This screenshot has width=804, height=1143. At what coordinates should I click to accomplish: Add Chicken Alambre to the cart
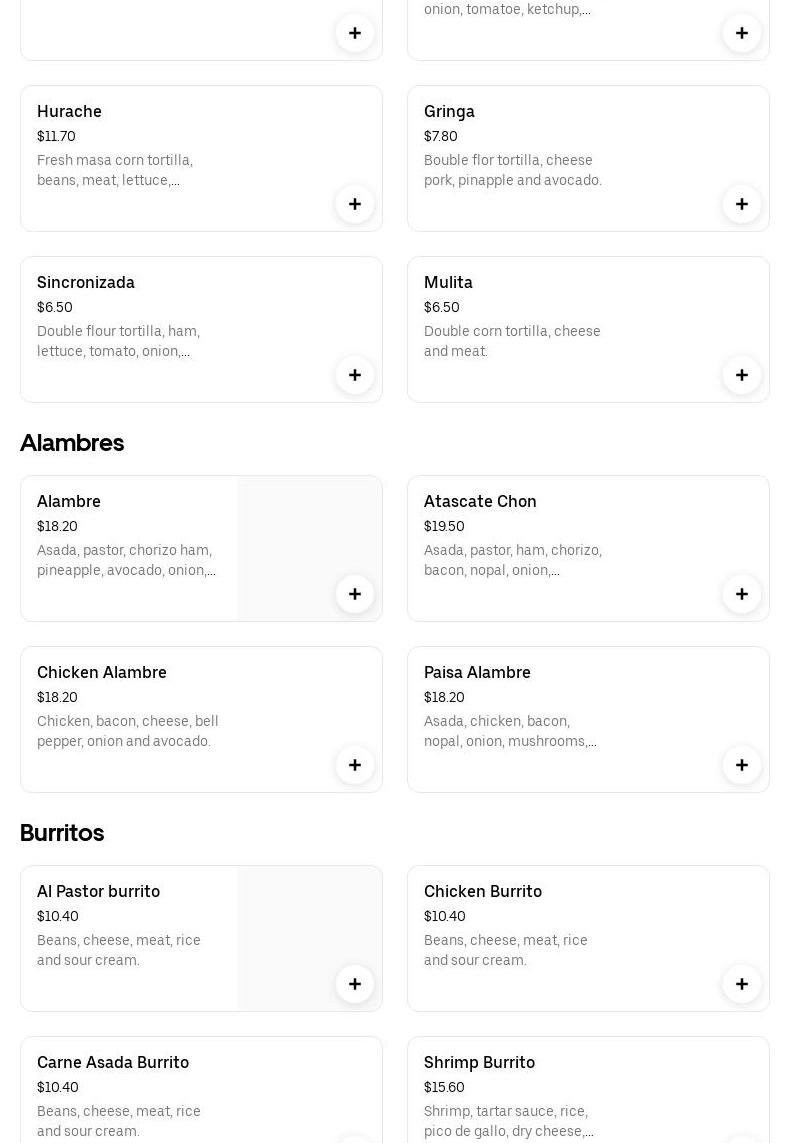355,765
